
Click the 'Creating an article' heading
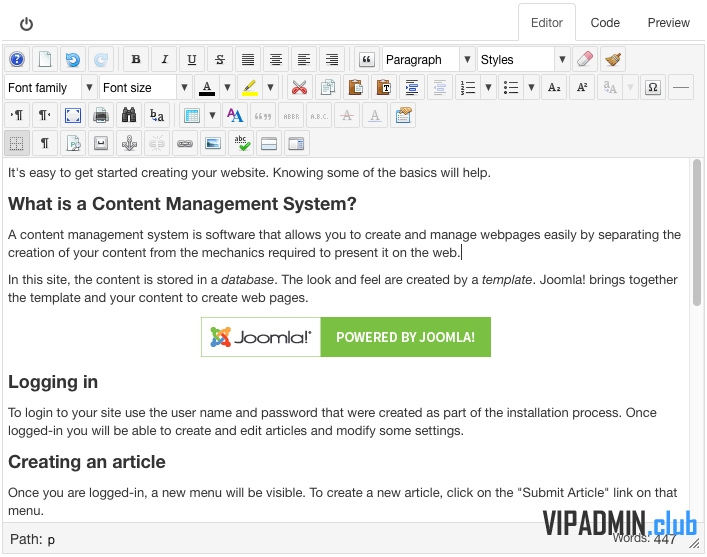click(87, 462)
